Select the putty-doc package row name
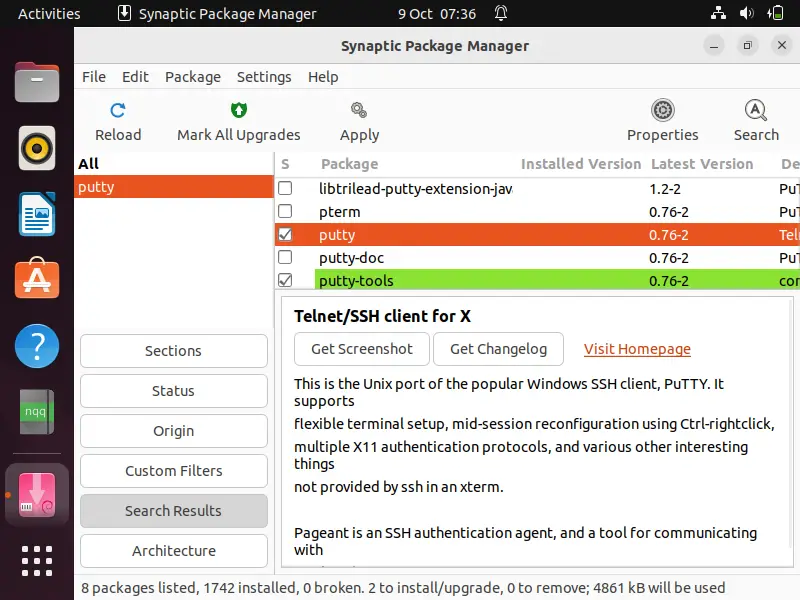The width and height of the screenshot is (800, 600). click(x=352, y=258)
